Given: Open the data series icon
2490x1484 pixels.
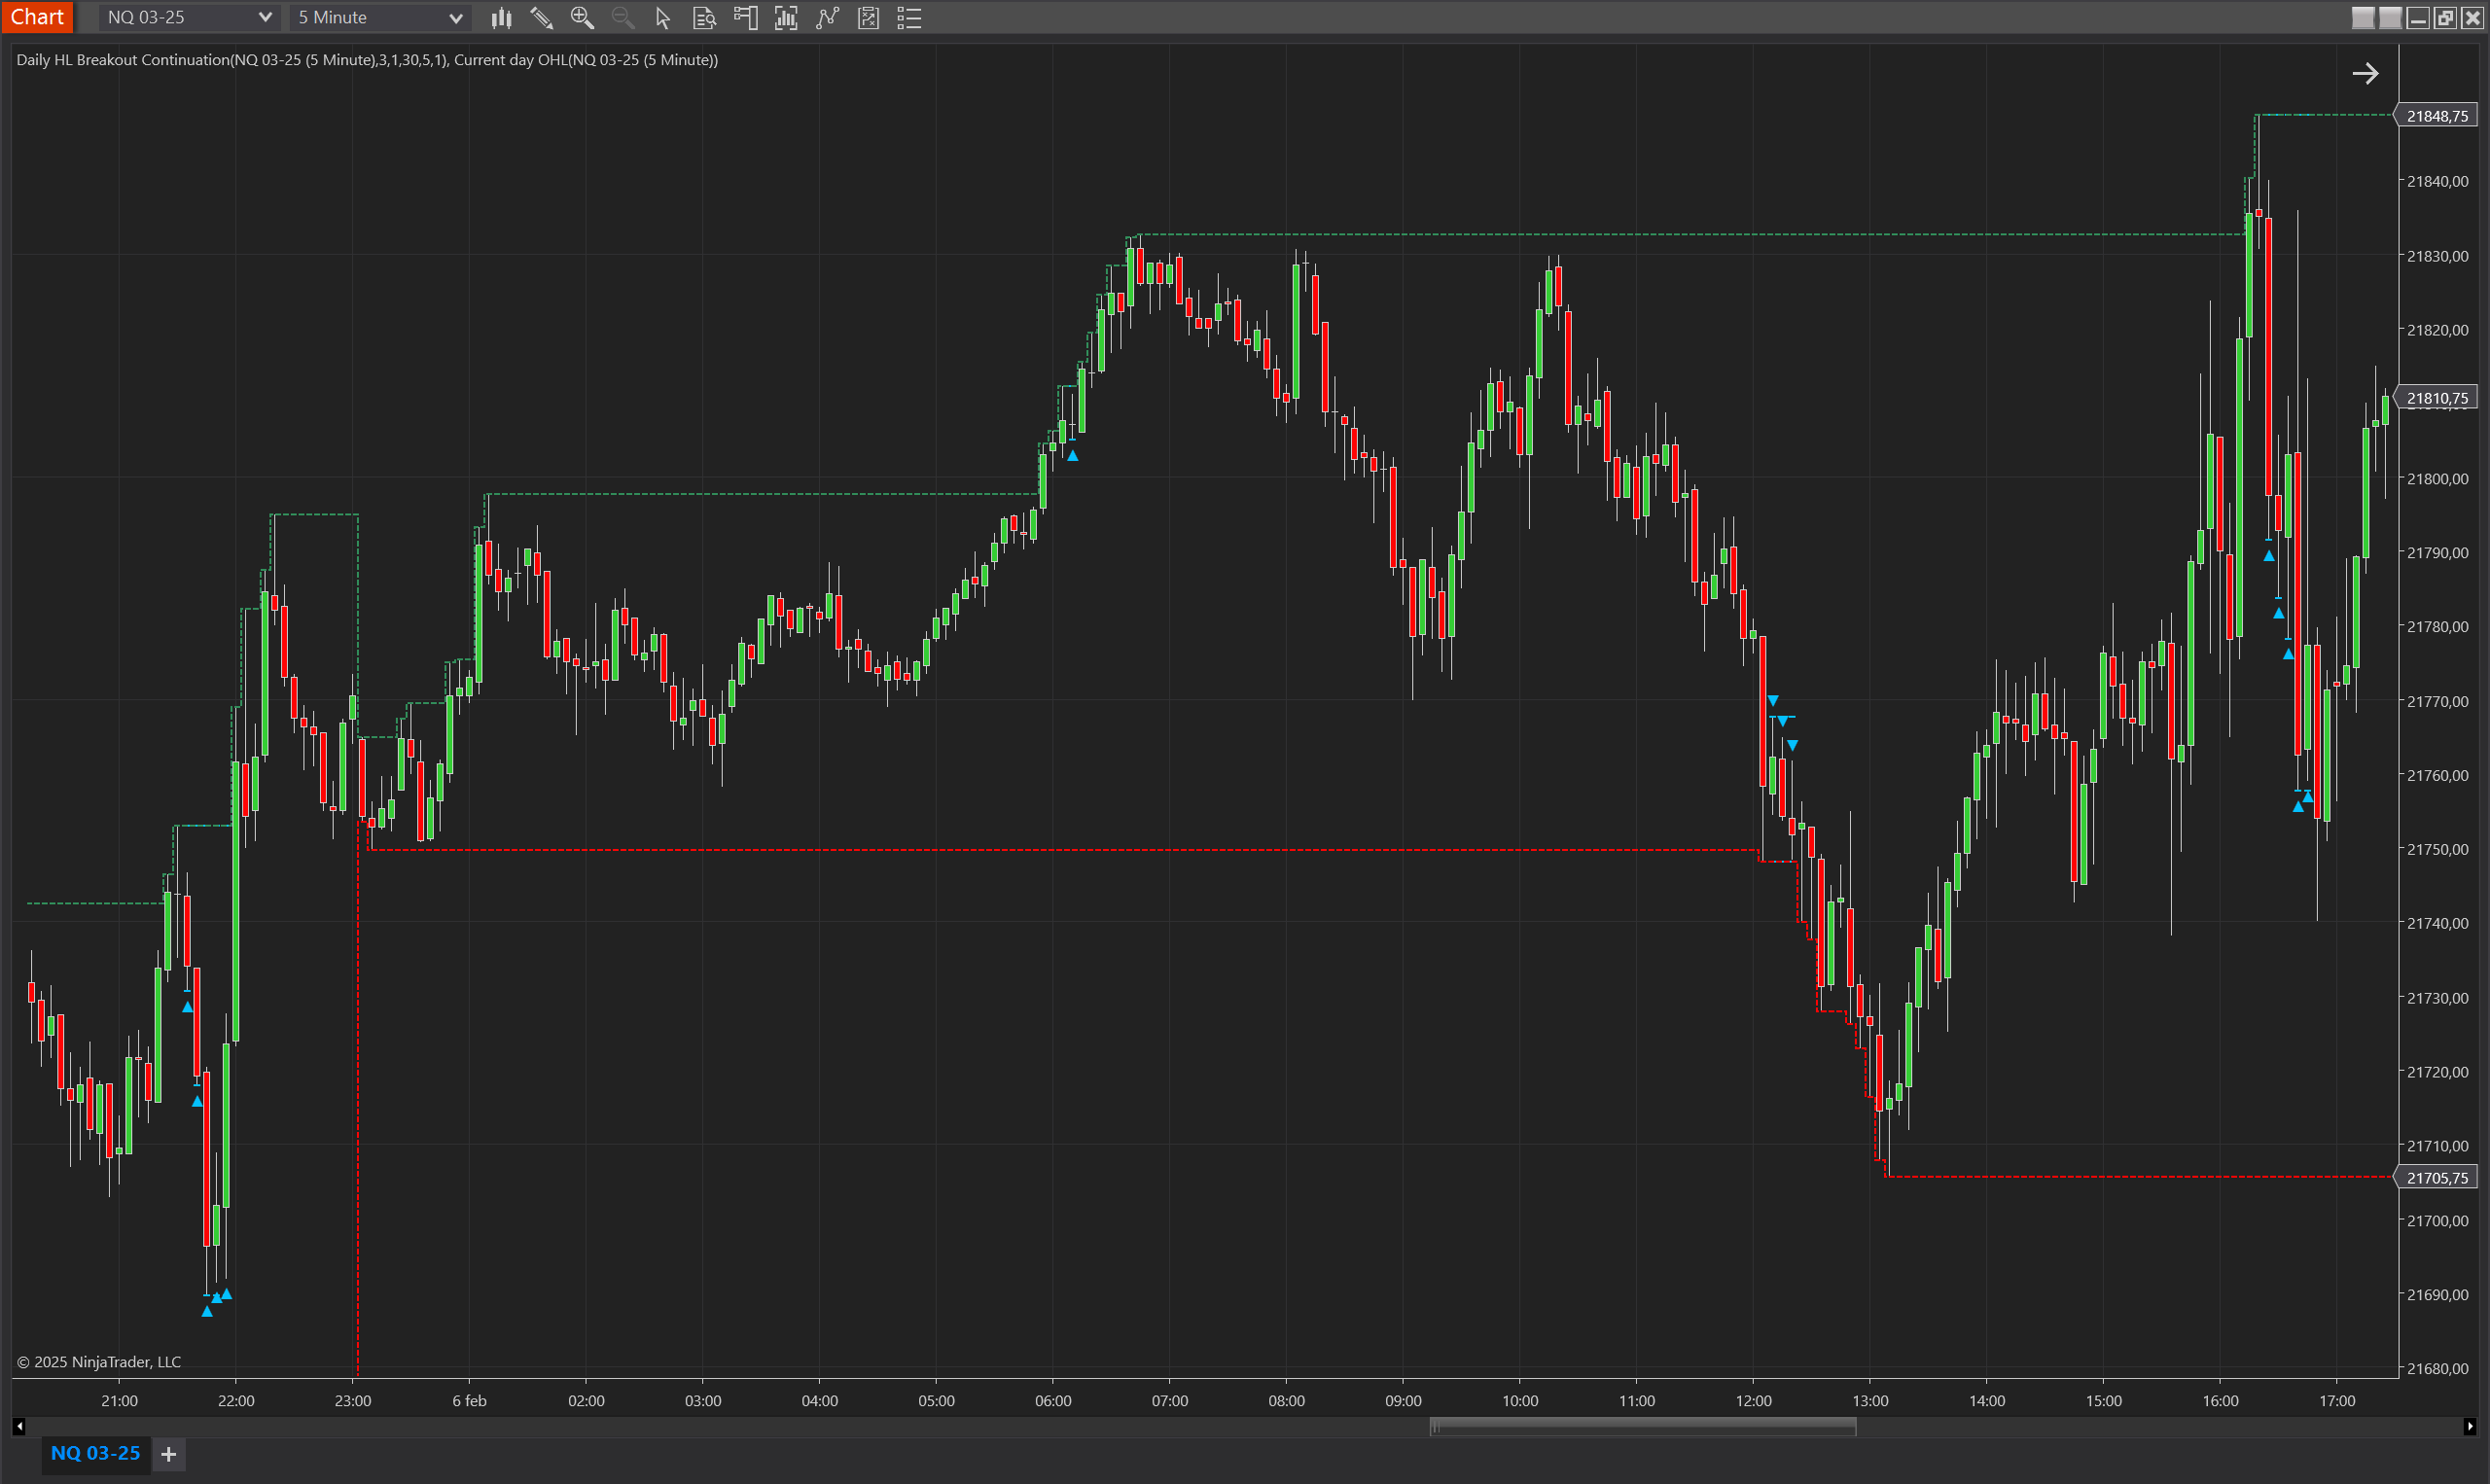Looking at the screenshot, I should click(786, 17).
